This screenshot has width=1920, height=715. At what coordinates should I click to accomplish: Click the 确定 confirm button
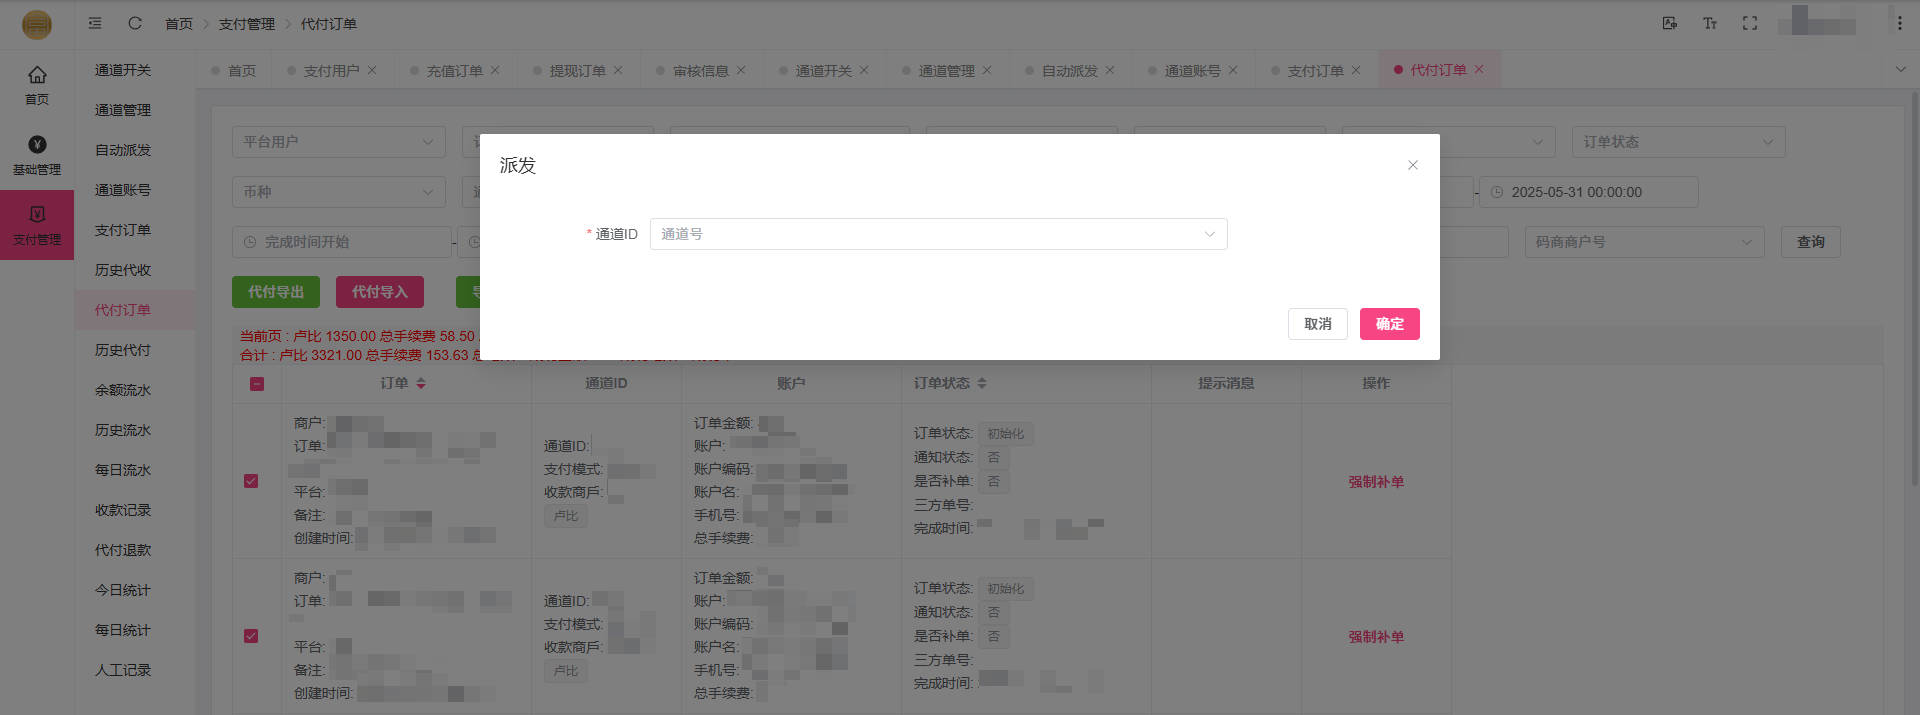pos(1389,324)
